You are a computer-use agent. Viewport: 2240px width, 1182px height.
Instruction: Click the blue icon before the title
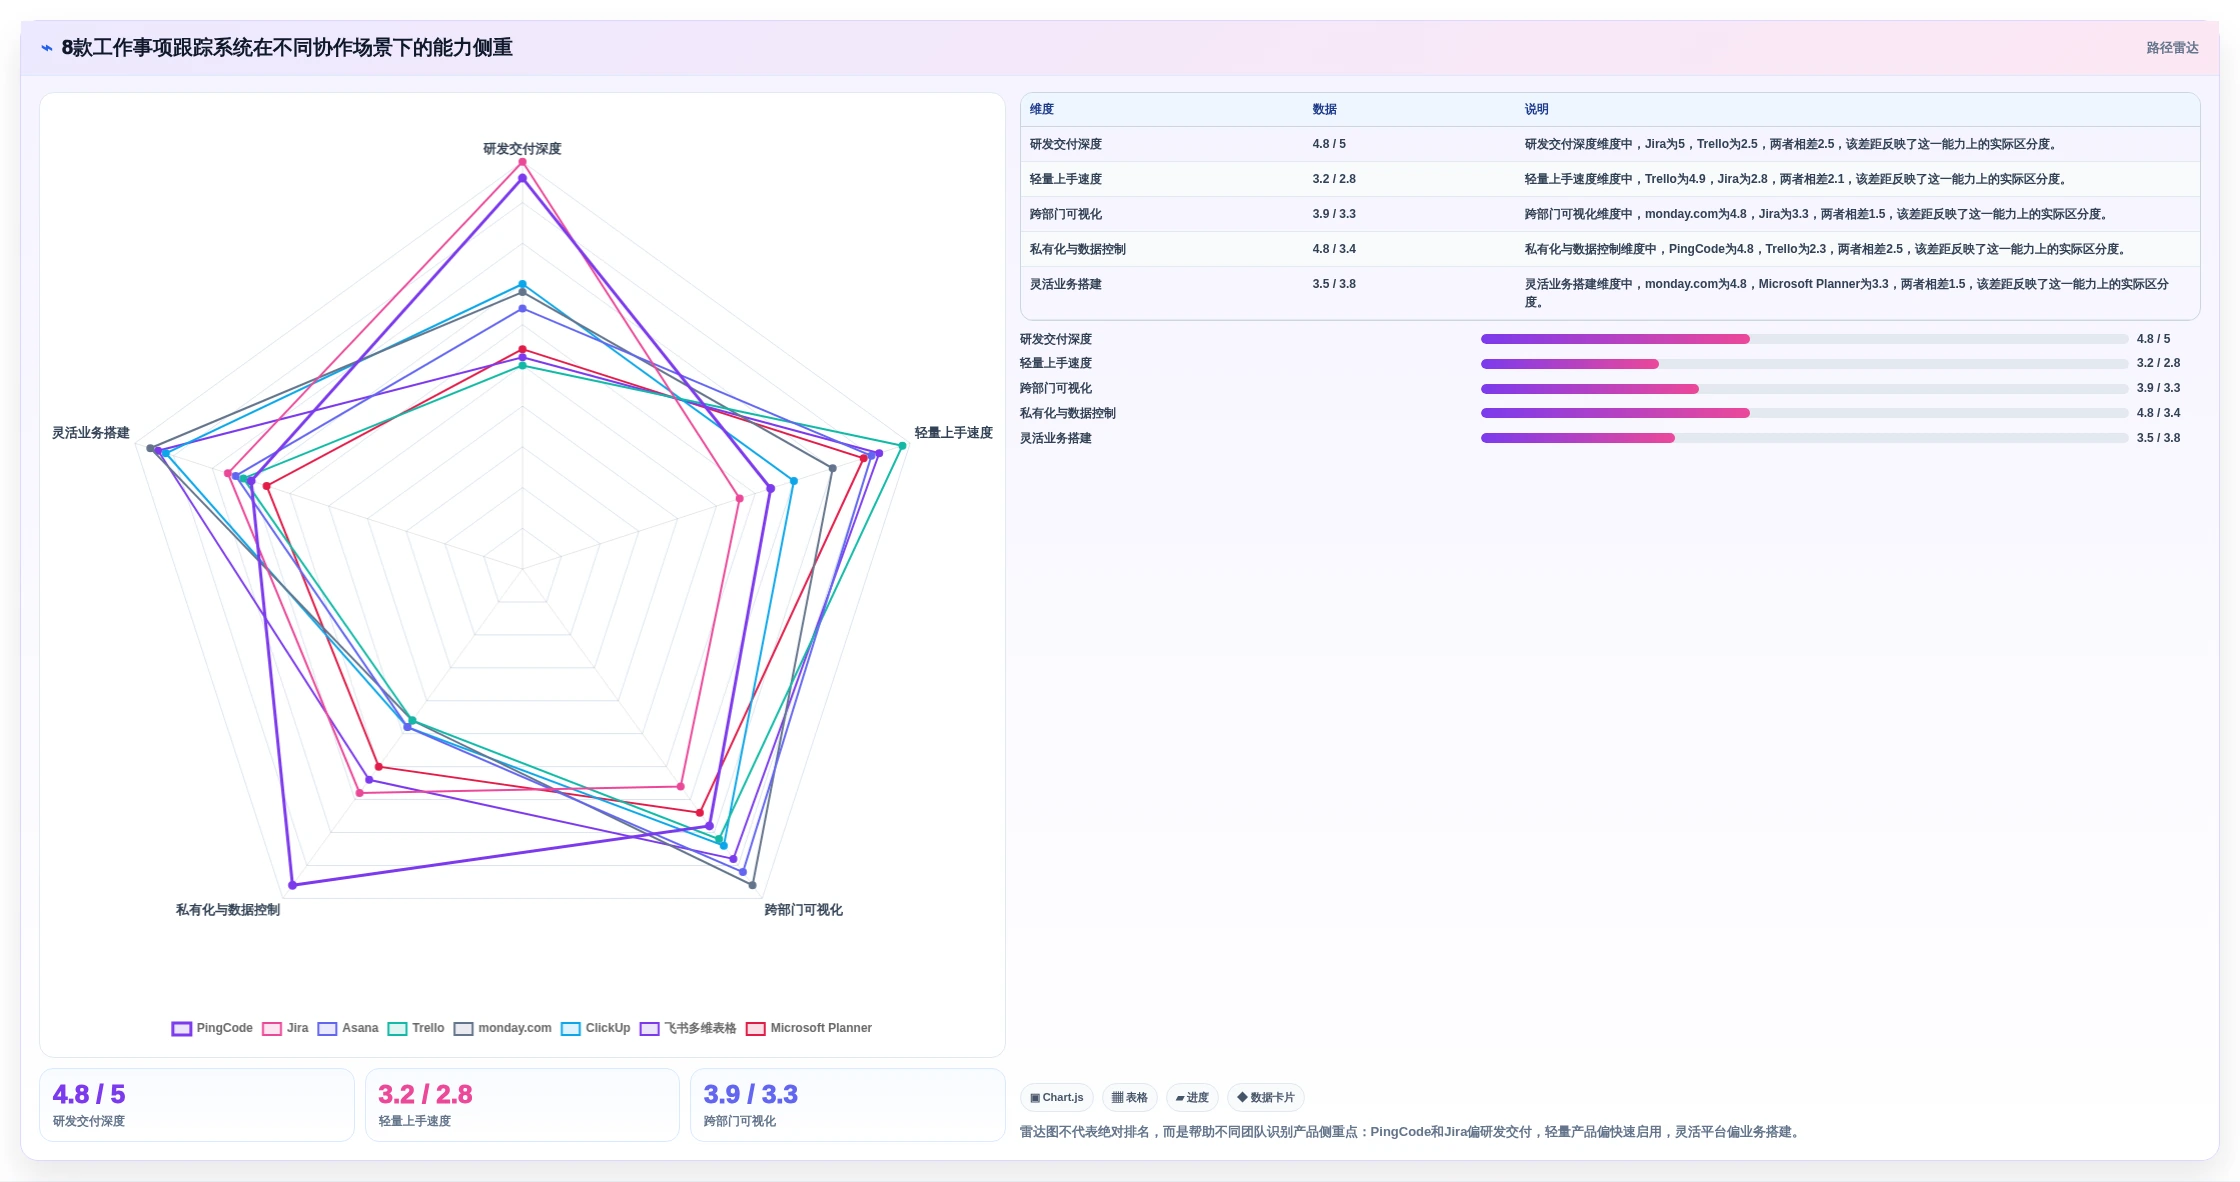click(47, 48)
